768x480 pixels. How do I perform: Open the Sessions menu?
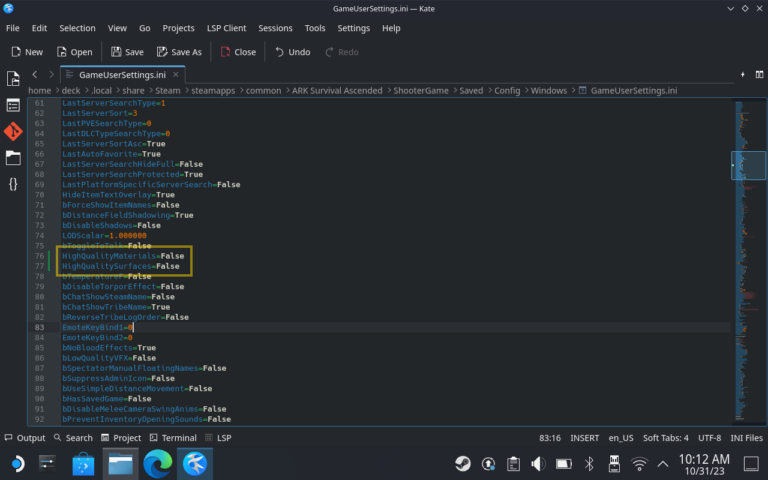click(x=275, y=28)
